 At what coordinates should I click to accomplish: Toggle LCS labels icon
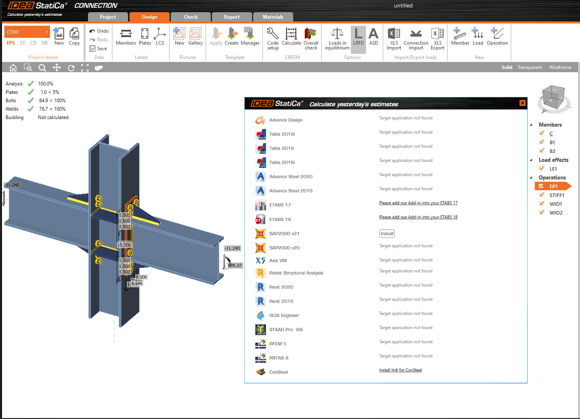click(x=160, y=36)
